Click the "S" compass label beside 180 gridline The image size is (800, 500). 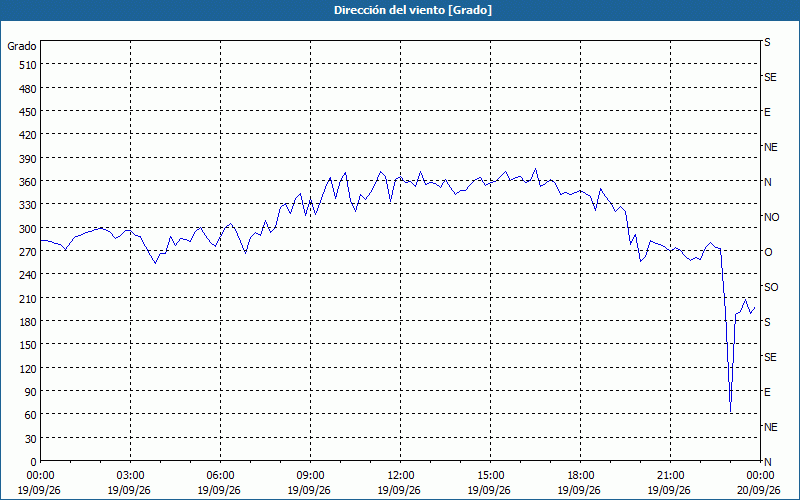pos(767,322)
